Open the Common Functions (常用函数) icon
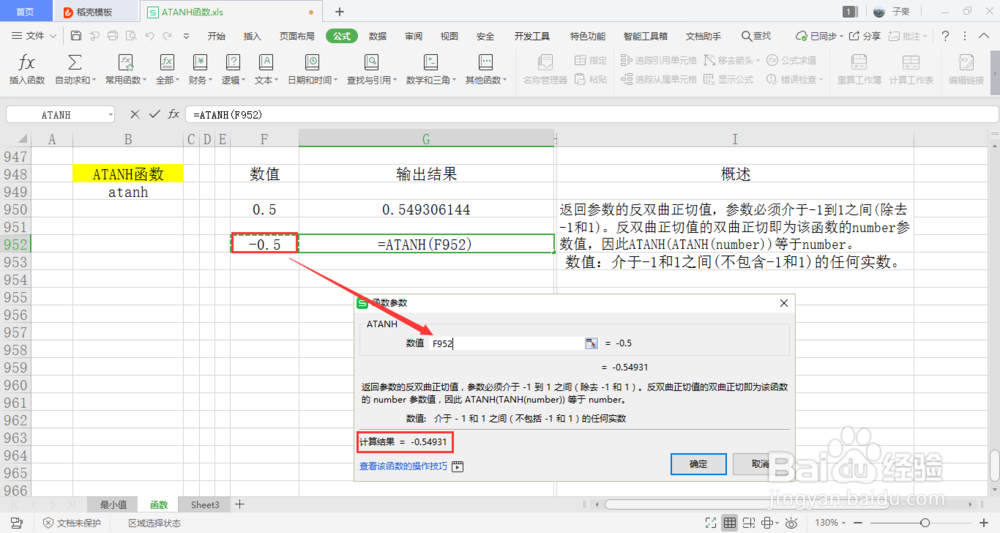 [x=126, y=62]
